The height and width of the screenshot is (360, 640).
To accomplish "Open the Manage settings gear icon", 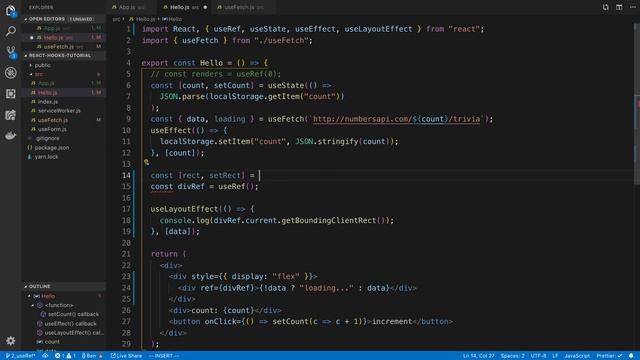I will [11, 340].
